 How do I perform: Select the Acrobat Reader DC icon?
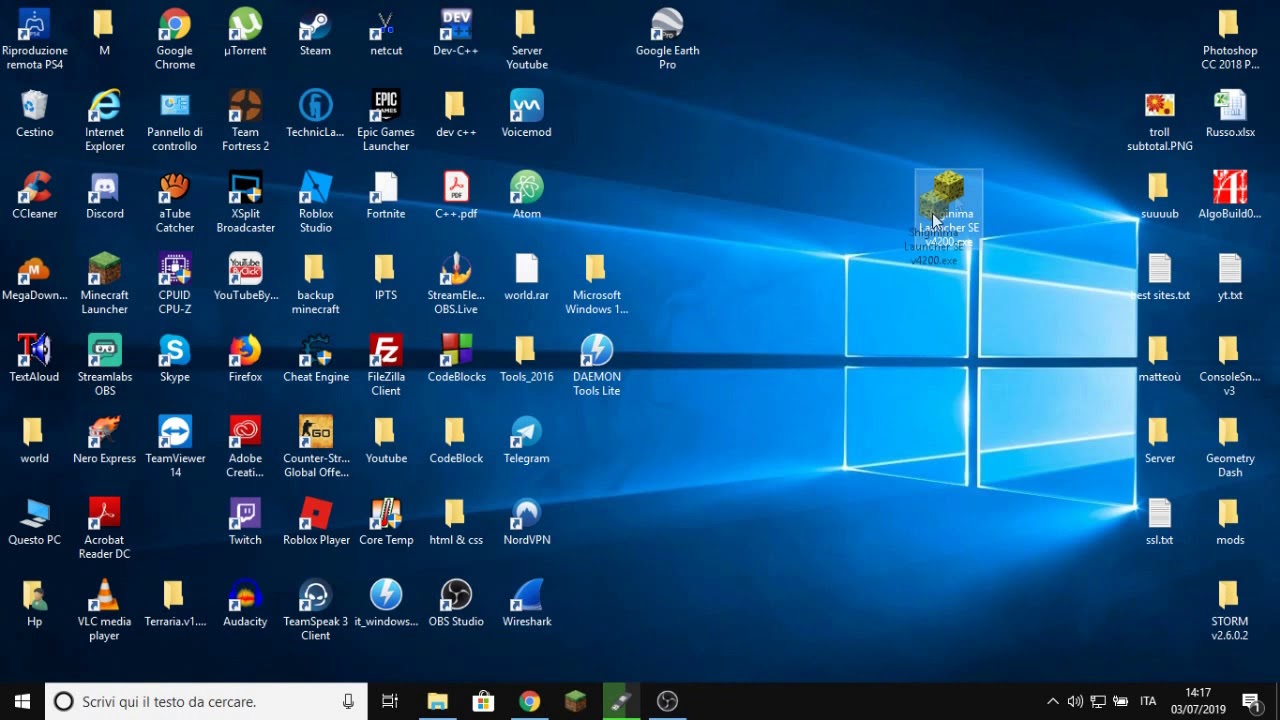105,529
